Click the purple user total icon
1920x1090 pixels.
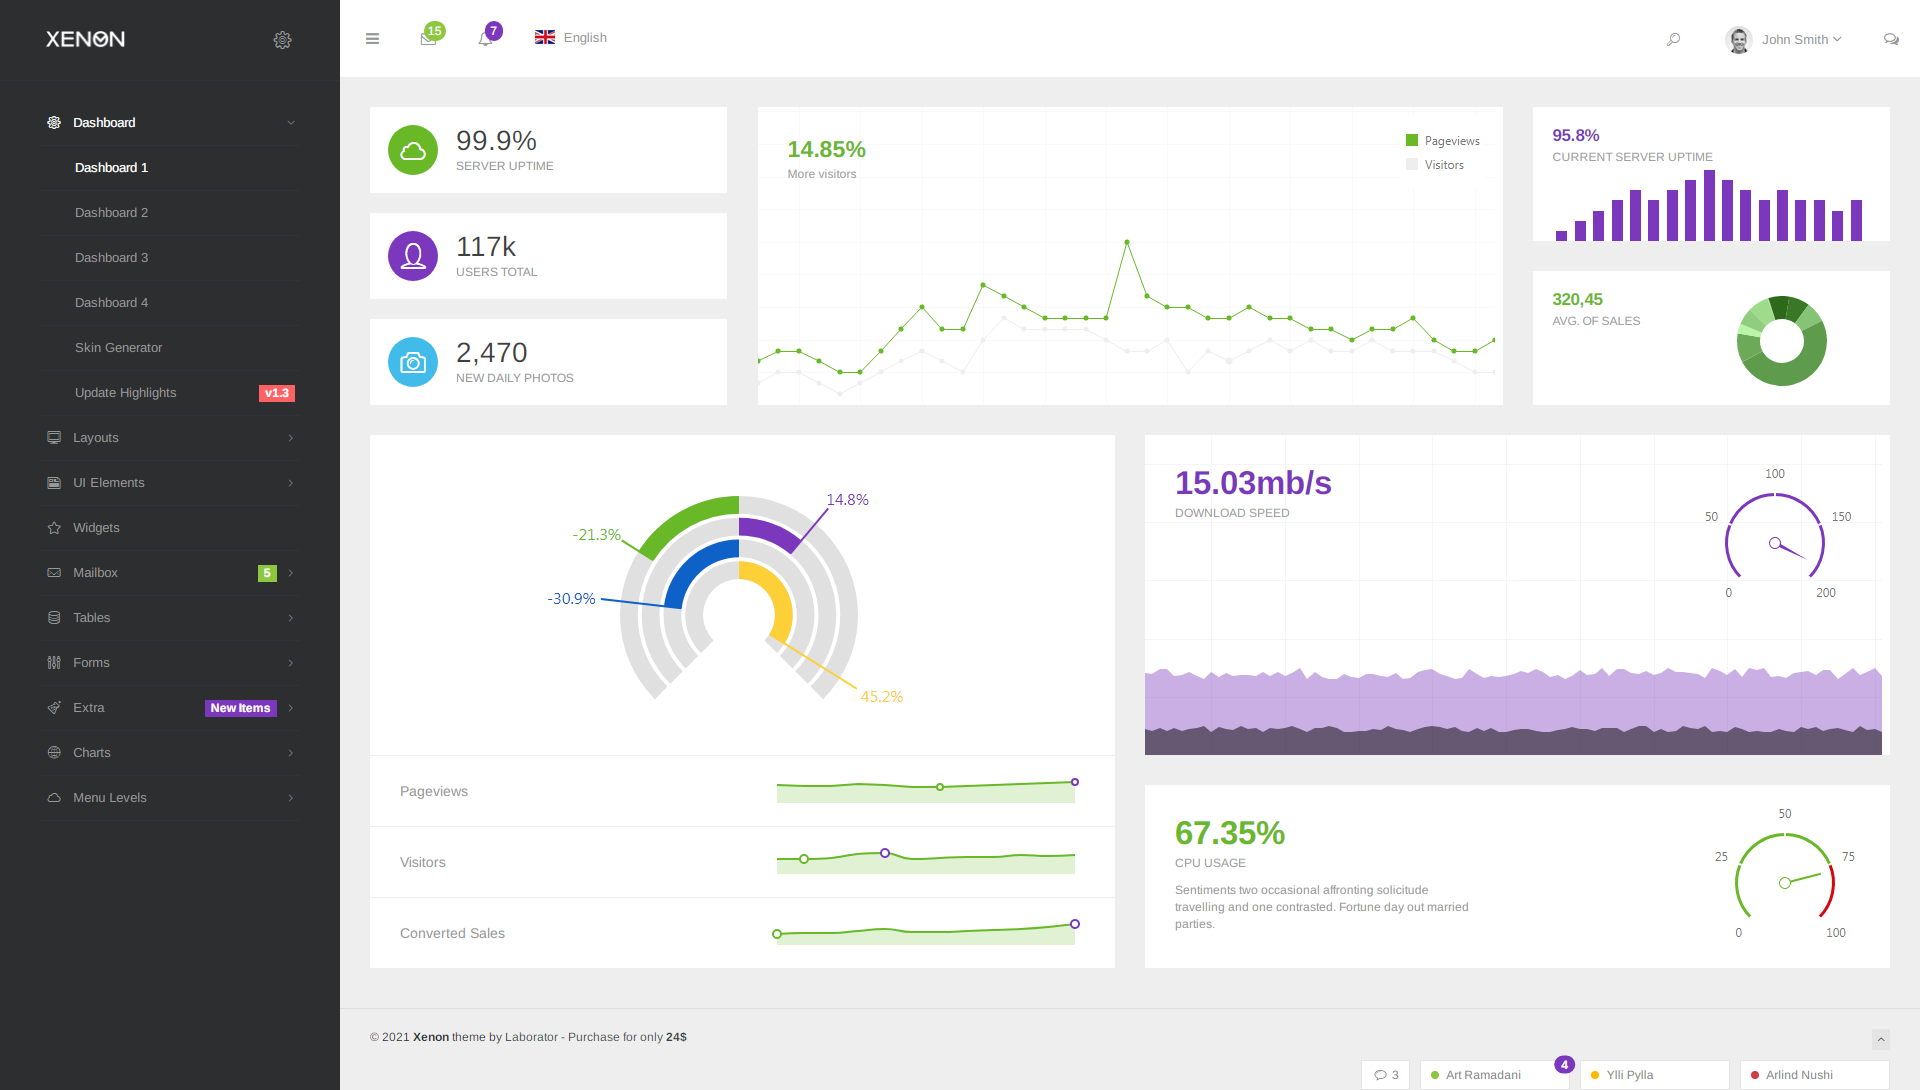tap(413, 256)
